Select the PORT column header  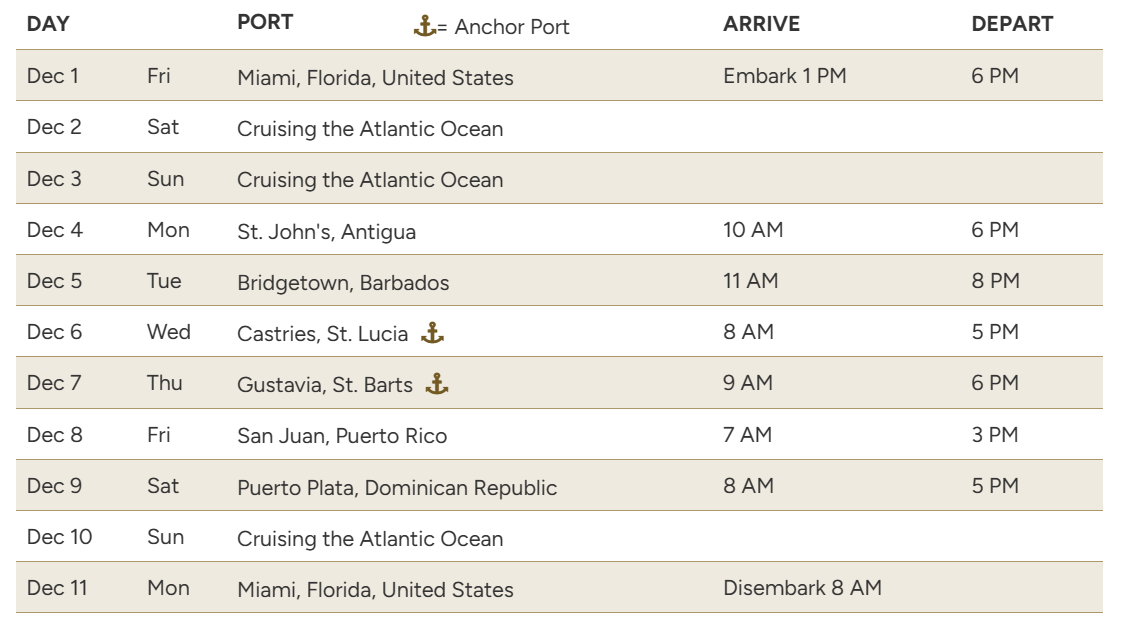(x=265, y=22)
